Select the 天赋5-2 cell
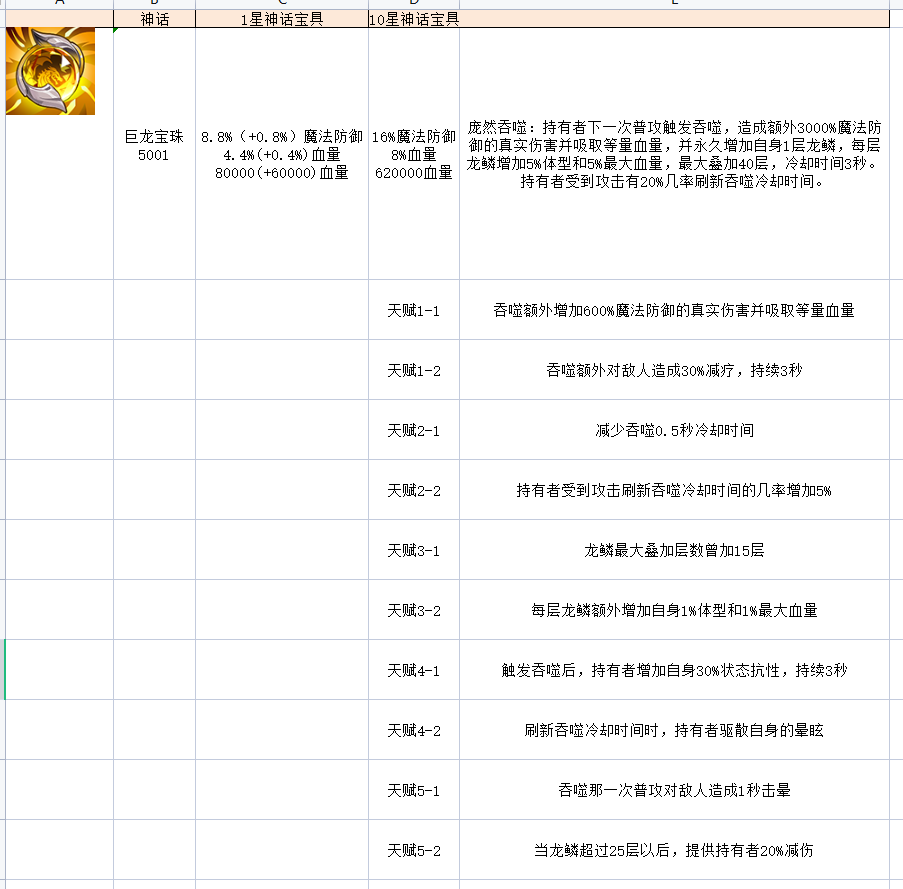Viewport: 903px width, 889px height. (x=414, y=850)
